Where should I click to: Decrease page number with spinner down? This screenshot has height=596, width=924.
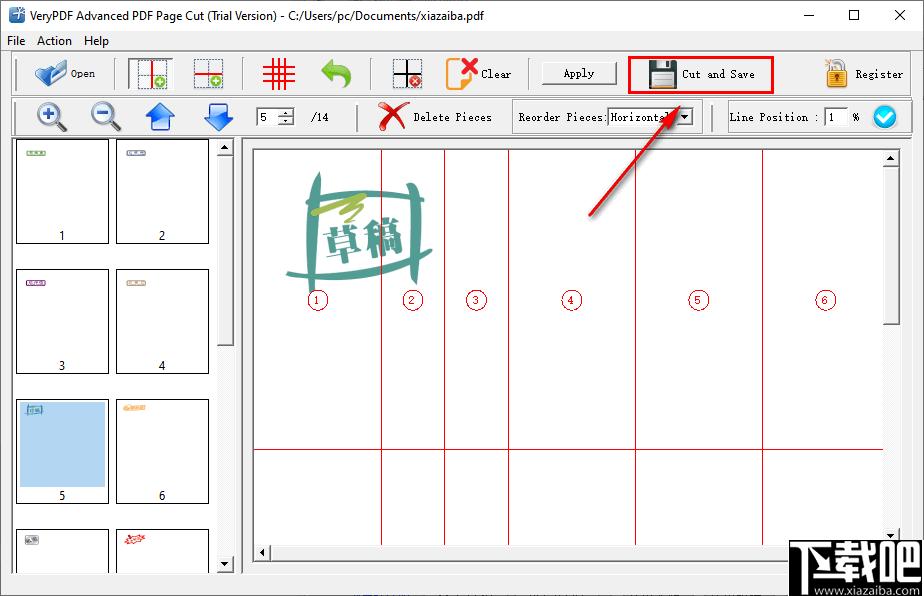pos(286,121)
